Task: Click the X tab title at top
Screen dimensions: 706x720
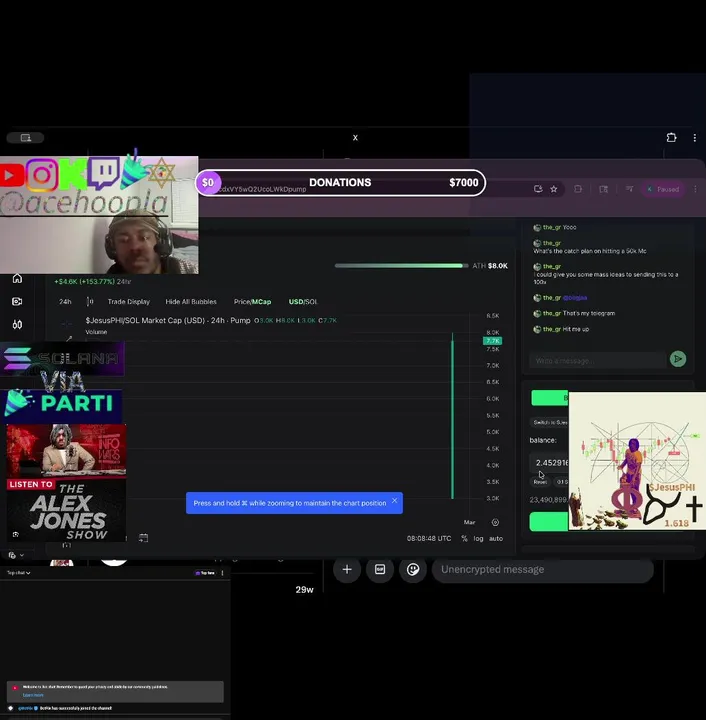Action: click(x=355, y=138)
